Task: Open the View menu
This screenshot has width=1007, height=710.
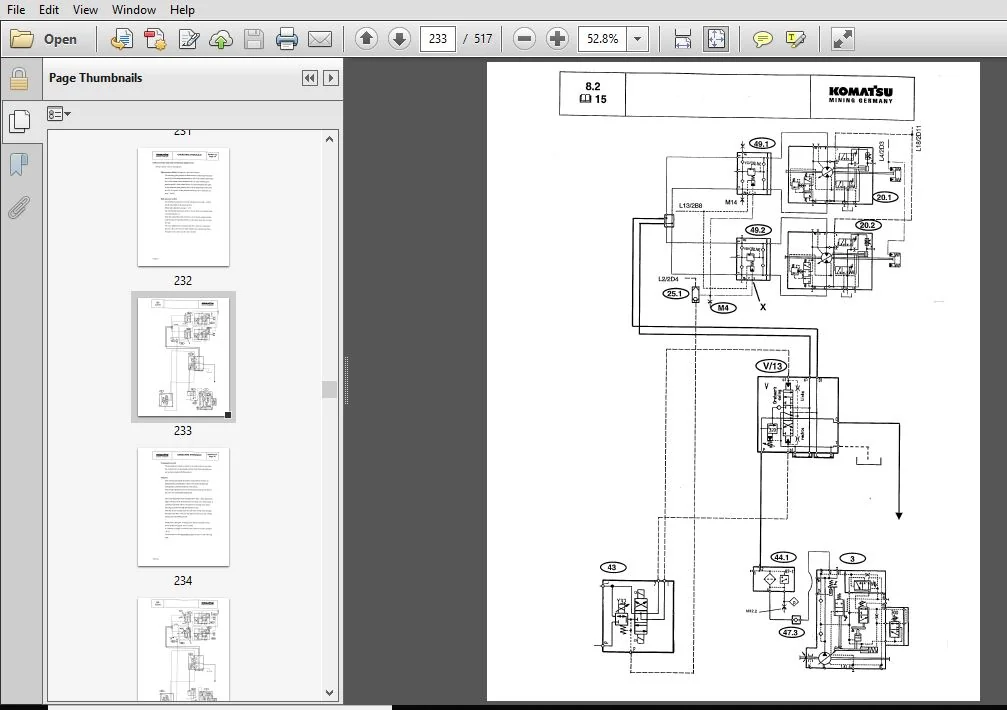Action: point(85,10)
